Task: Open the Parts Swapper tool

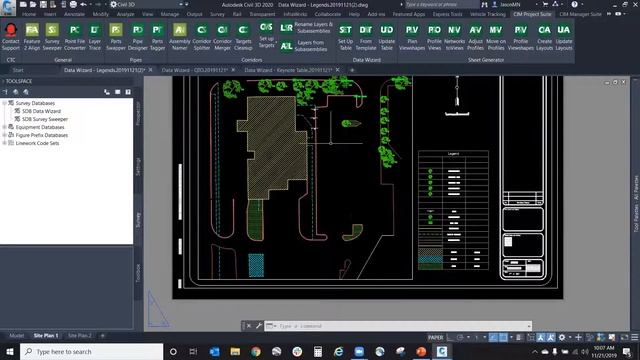Action: tap(116, 37)
